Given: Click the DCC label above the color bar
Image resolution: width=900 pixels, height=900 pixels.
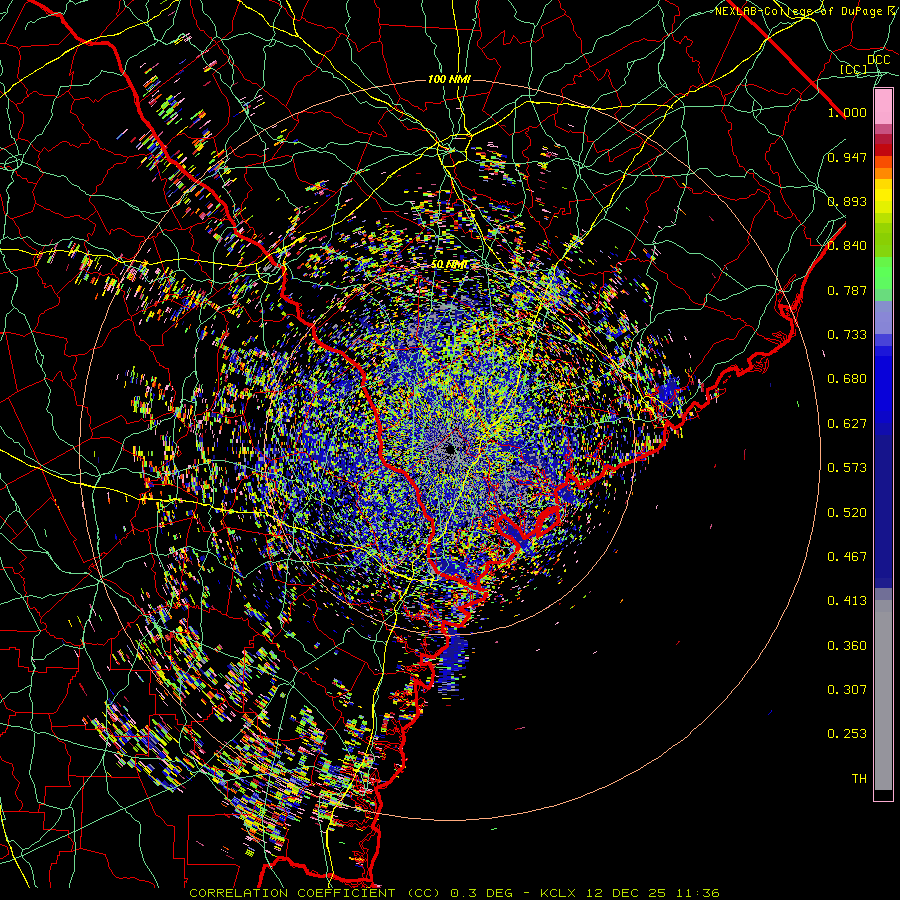Looking at the screenshot, I should pyautogui.click(x=879, y=59).
